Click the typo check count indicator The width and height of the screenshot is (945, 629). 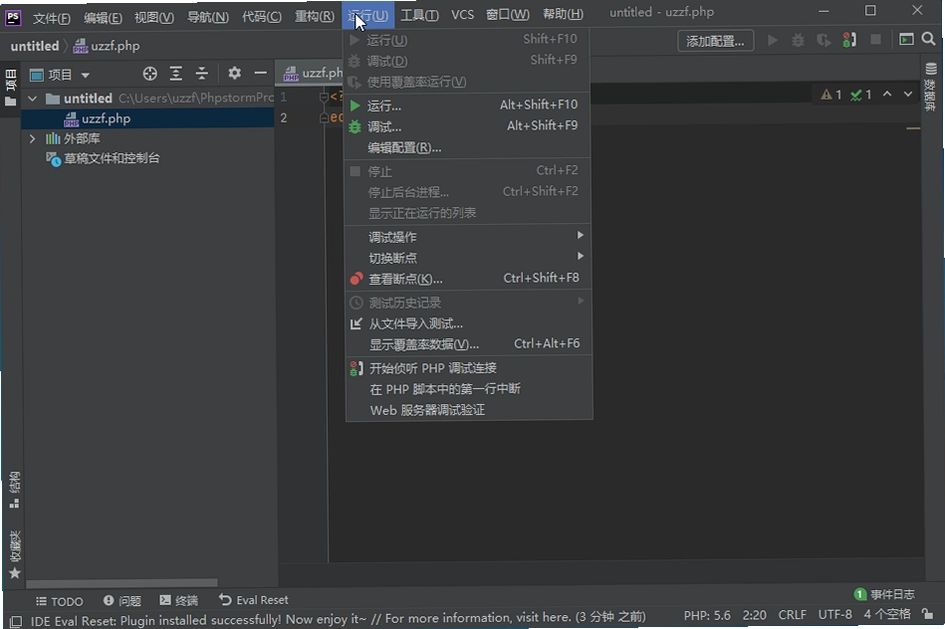point(861,95)
